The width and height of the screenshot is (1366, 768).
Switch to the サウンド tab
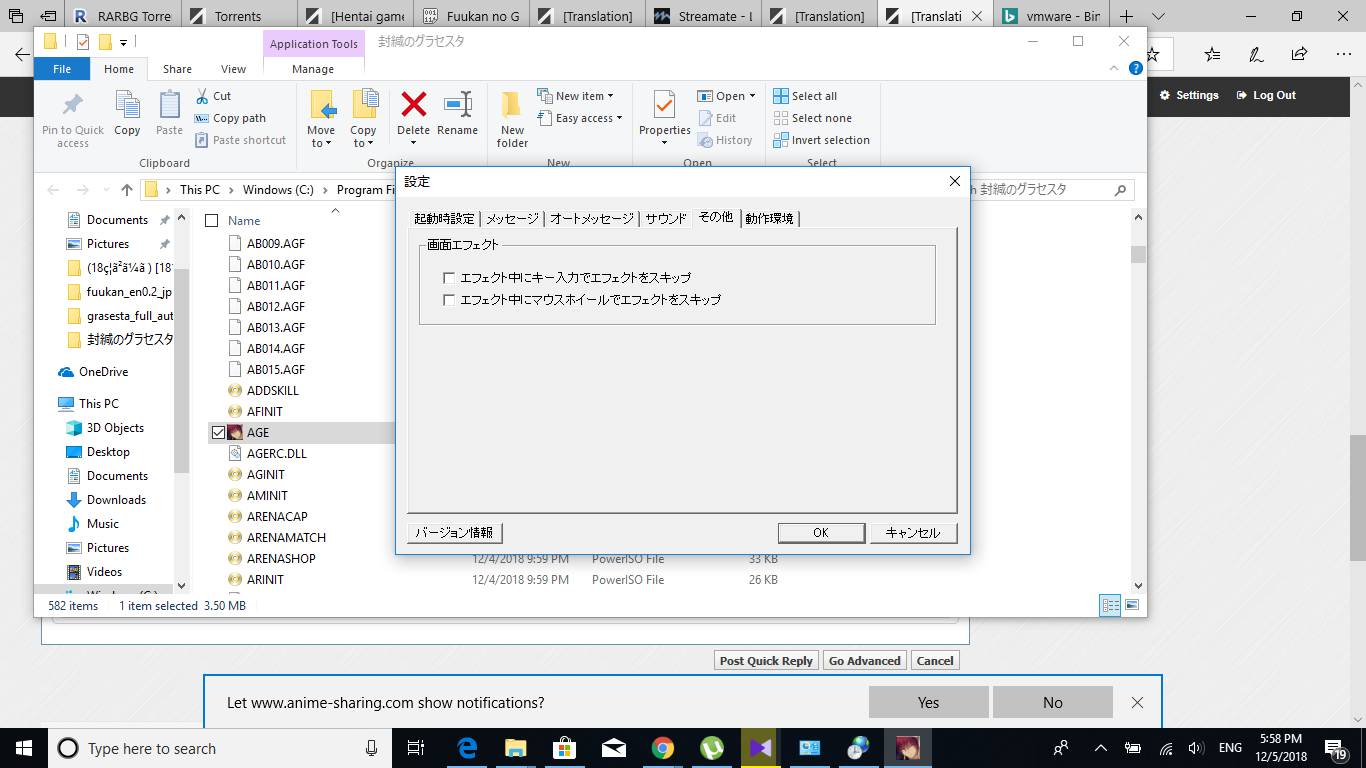[x=666, y=219]
